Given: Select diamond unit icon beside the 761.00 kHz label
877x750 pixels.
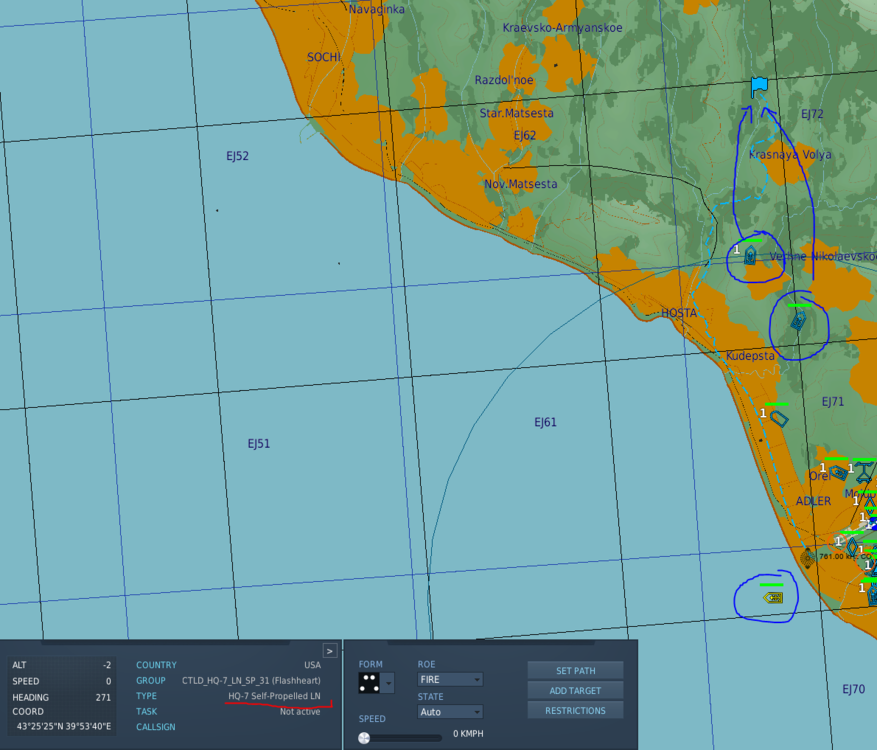Looking at the screenshot, I should [x=852, y=546].
